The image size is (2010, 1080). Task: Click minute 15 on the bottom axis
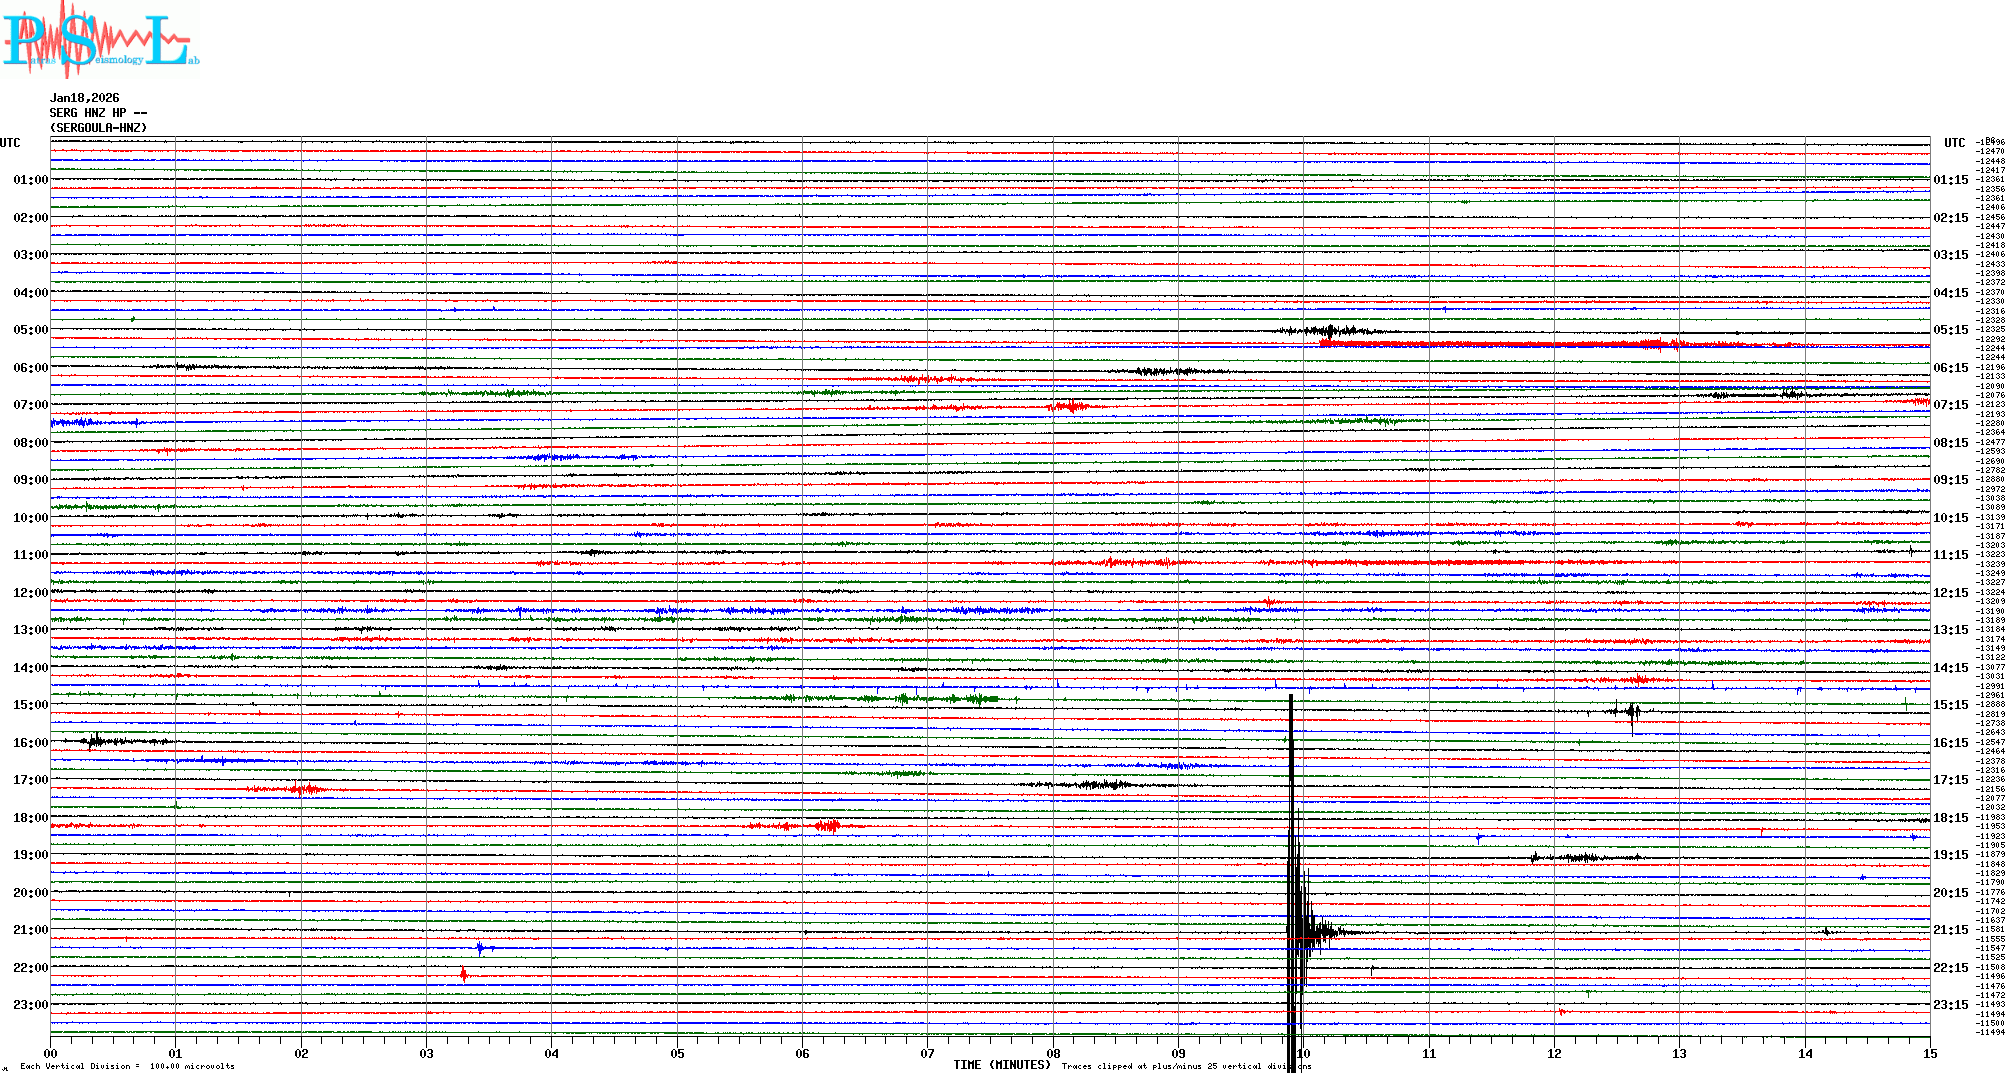coord(1929,1053)
